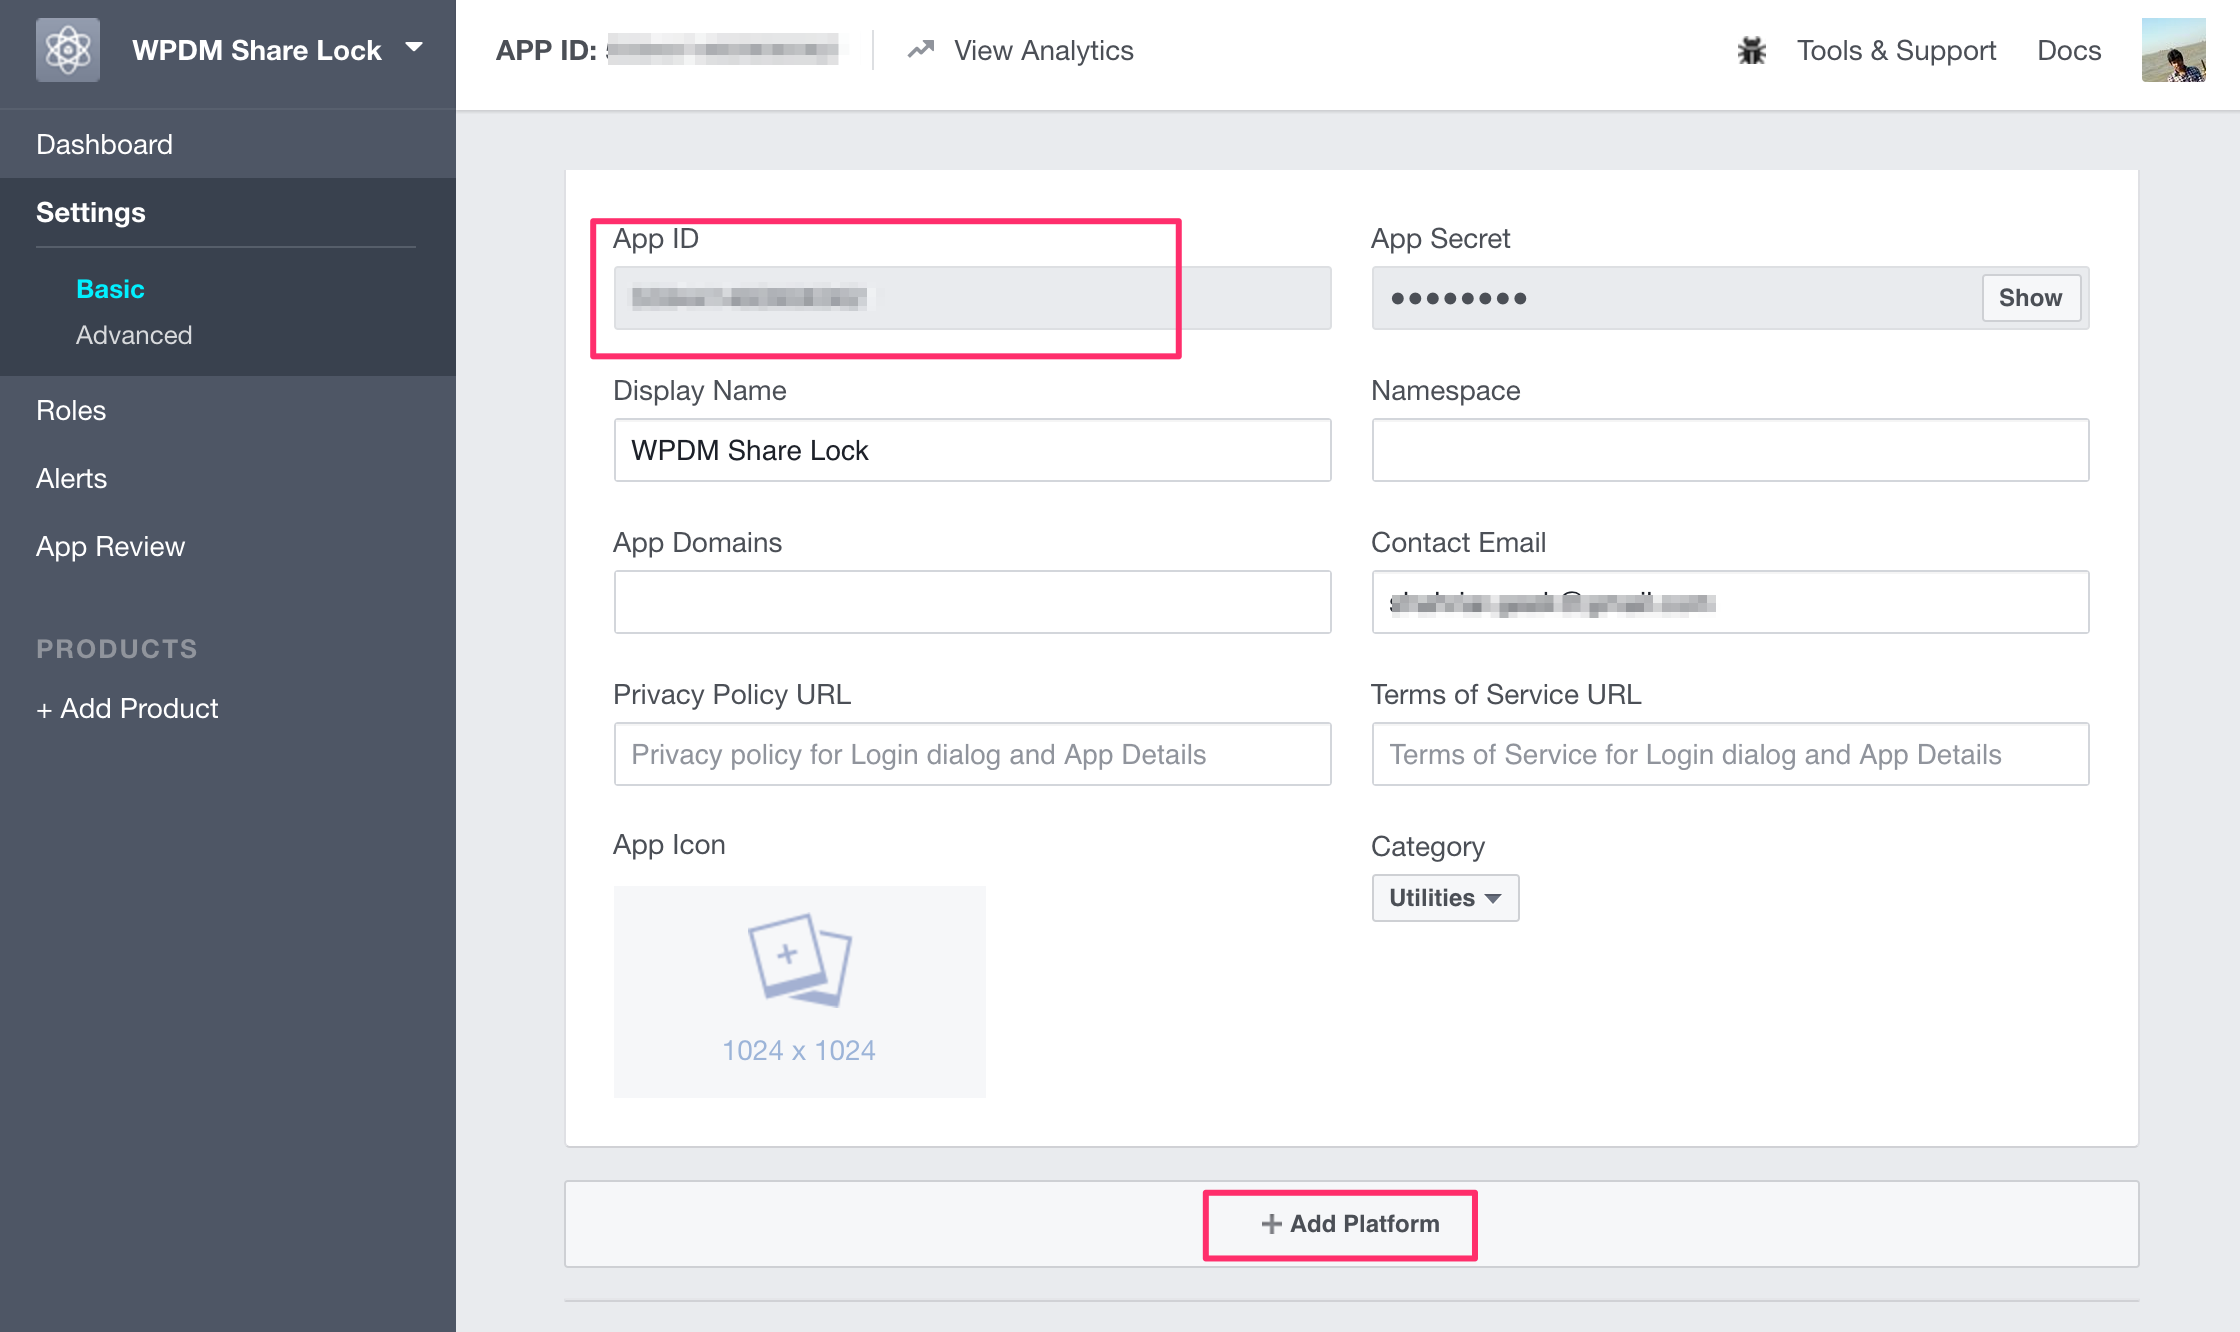Click the Privacy Policy URL field

coord(972,754)
